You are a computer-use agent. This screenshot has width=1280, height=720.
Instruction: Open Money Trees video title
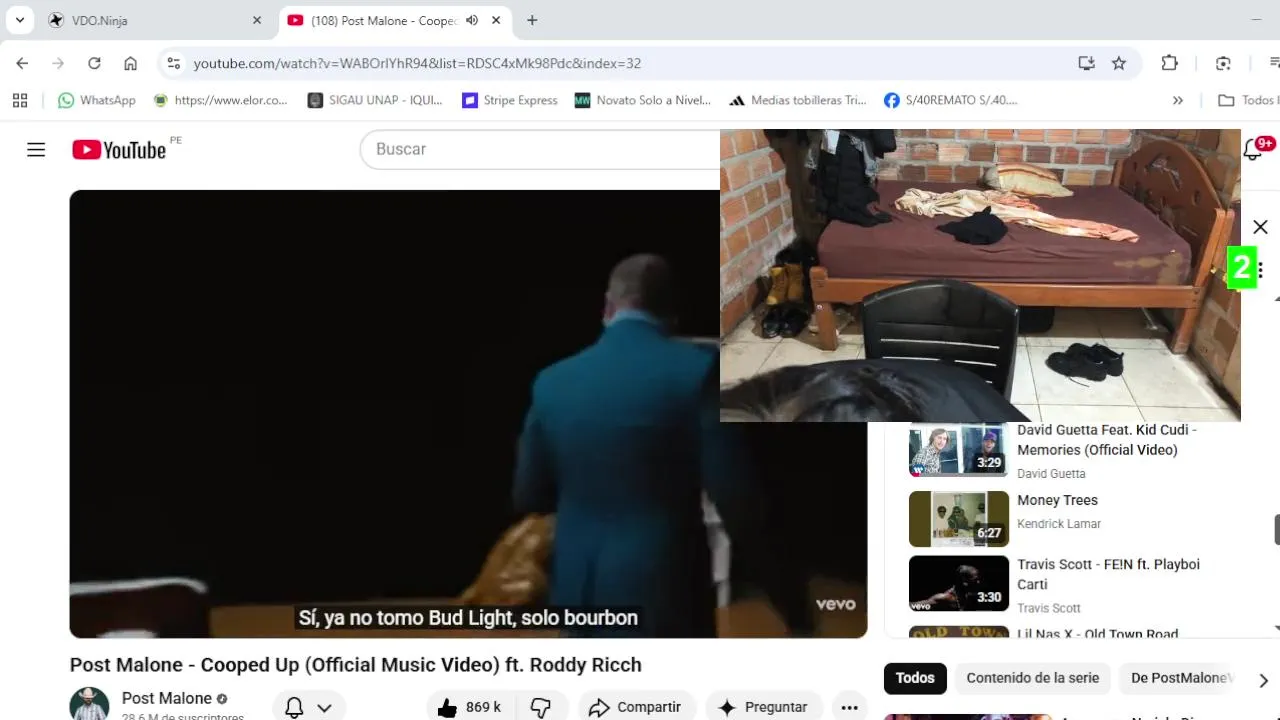click(x=1057, y=500)
